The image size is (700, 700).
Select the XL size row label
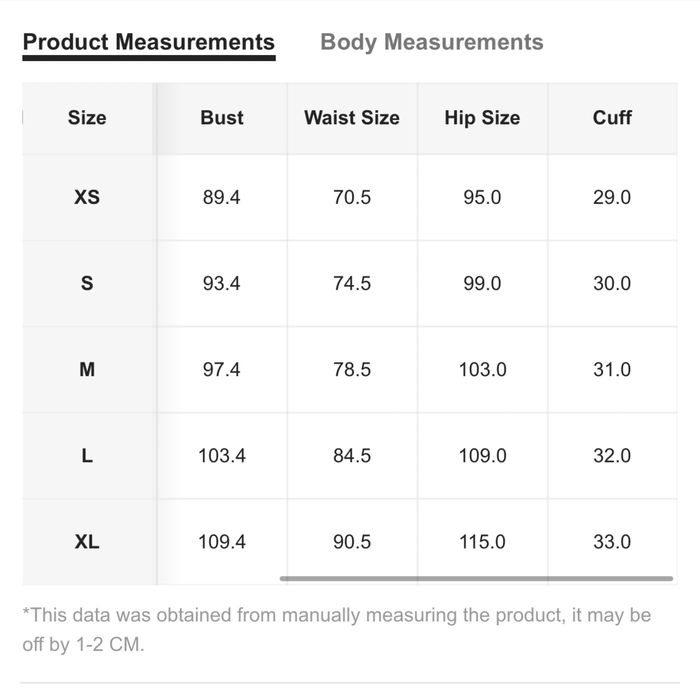pos(87,541)
